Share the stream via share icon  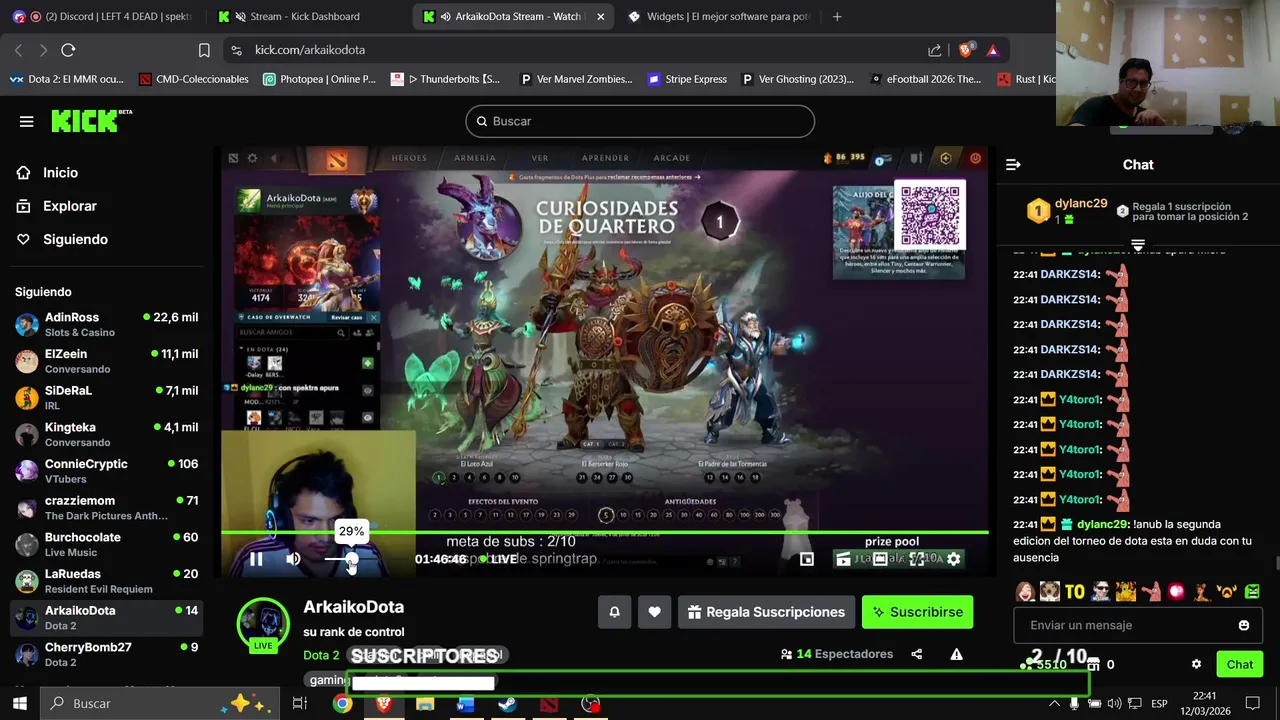tap(917, 654)
